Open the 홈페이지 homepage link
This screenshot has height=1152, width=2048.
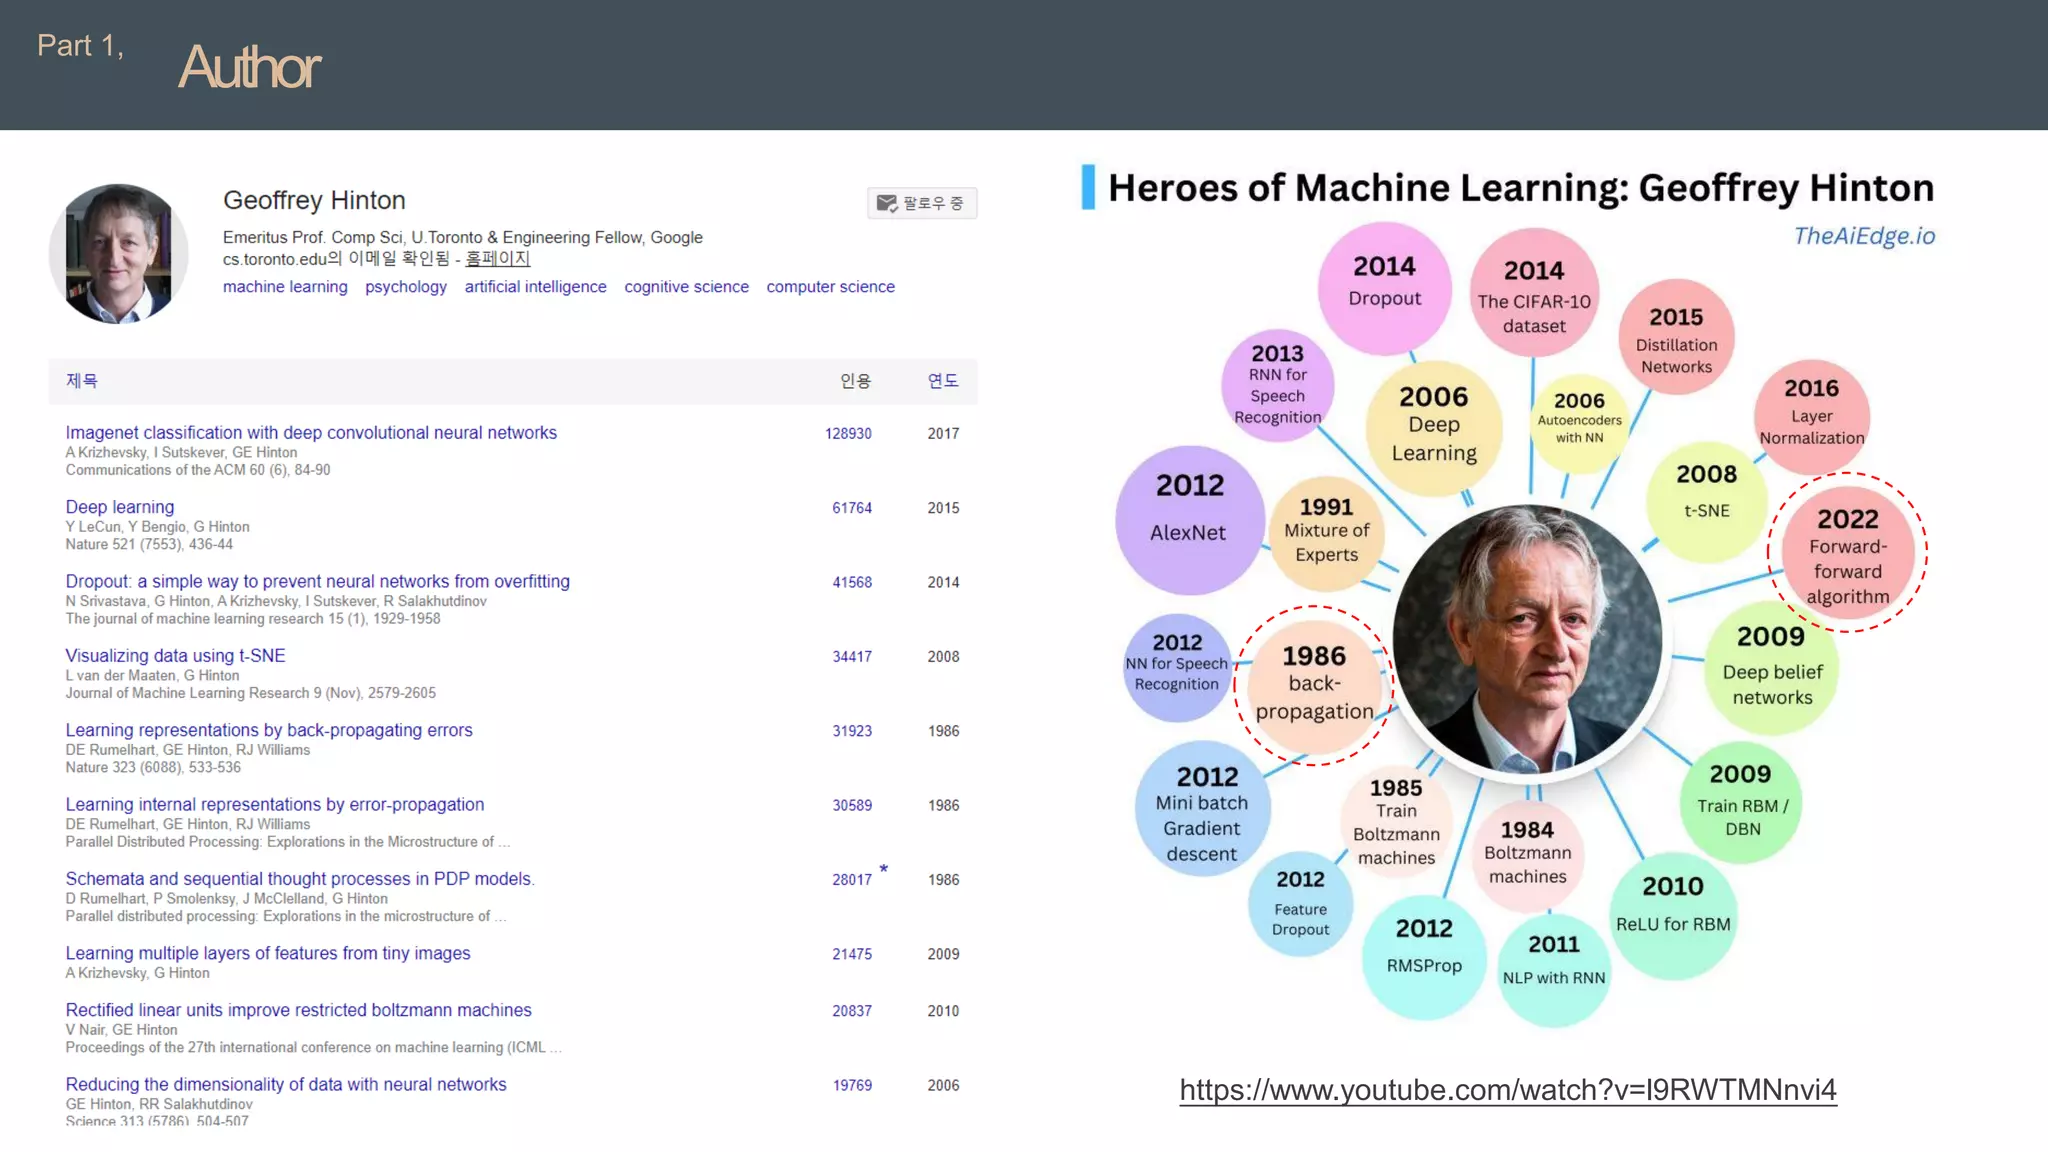(x=497, y=259)
